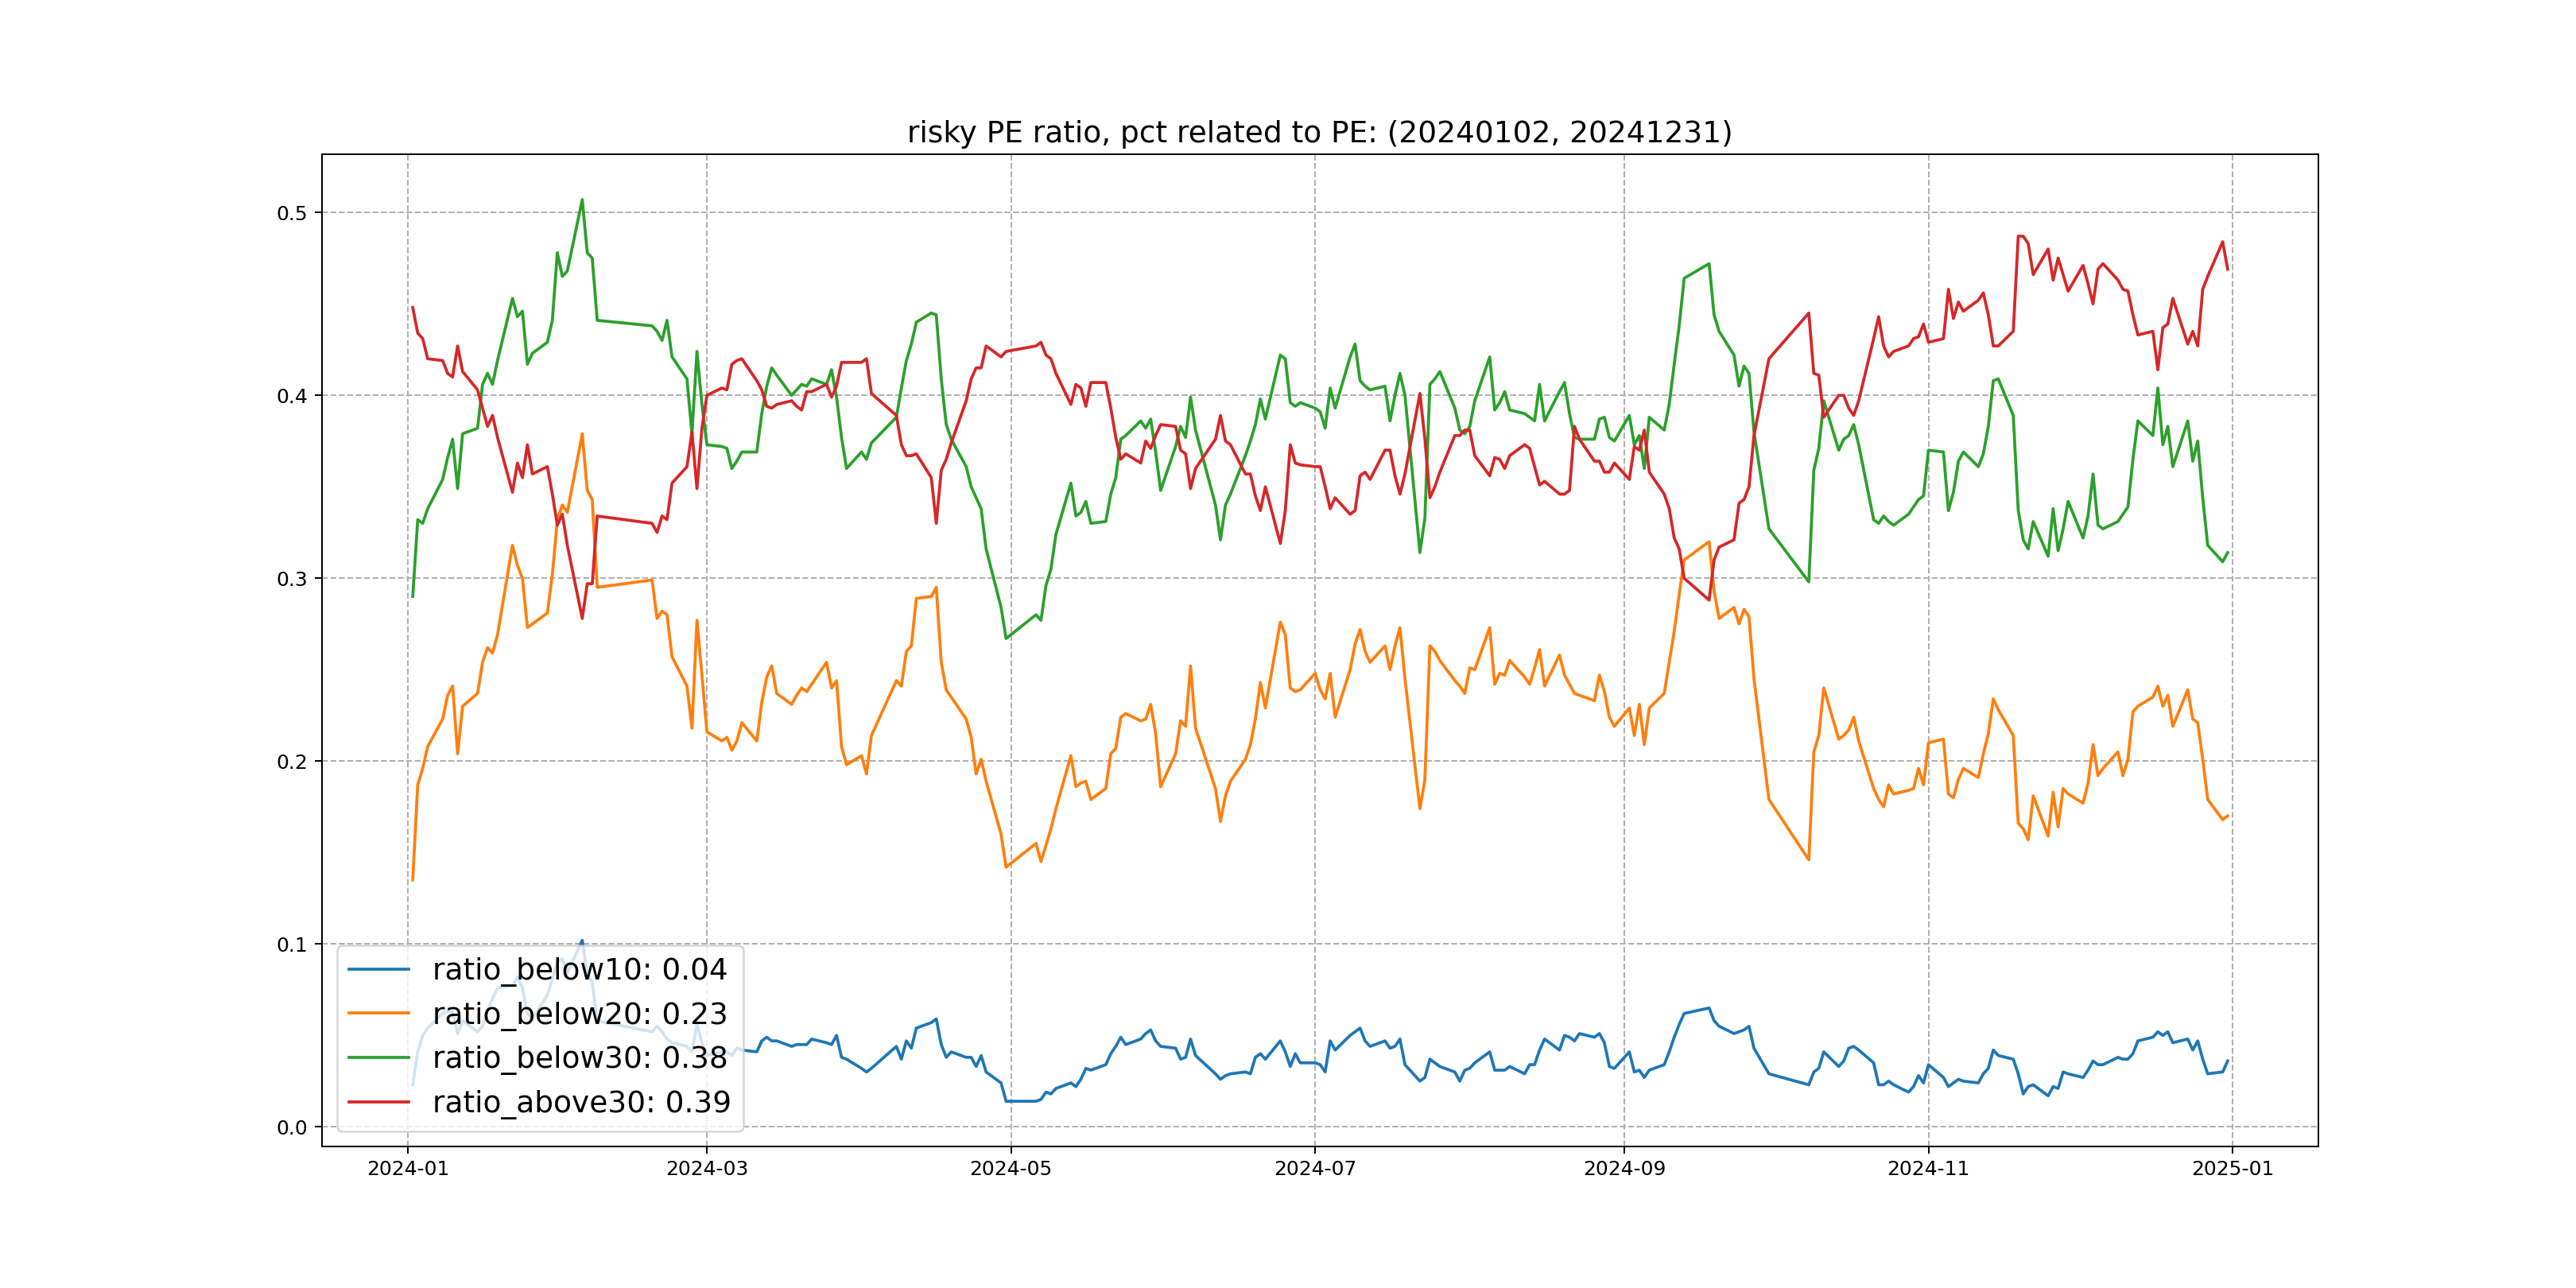Click the 0.3 y-axis tick label
Image resolution: width=2576 pixels, height=1288 pixels.
point(292,579)
